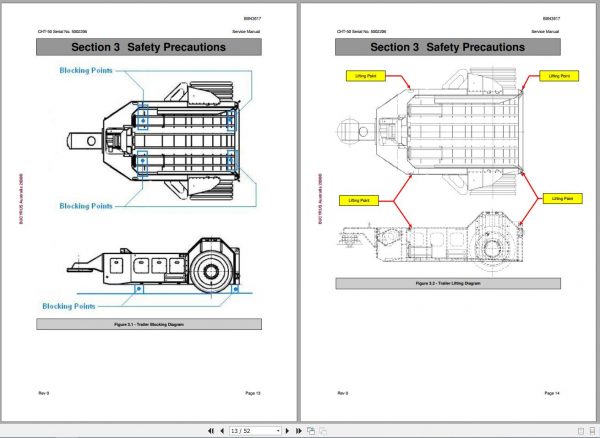Image resolution: width=600 pixels, height=438 pixels.
Task: Click the top Blocking Points blue text
Action: (x=86, y=70)
